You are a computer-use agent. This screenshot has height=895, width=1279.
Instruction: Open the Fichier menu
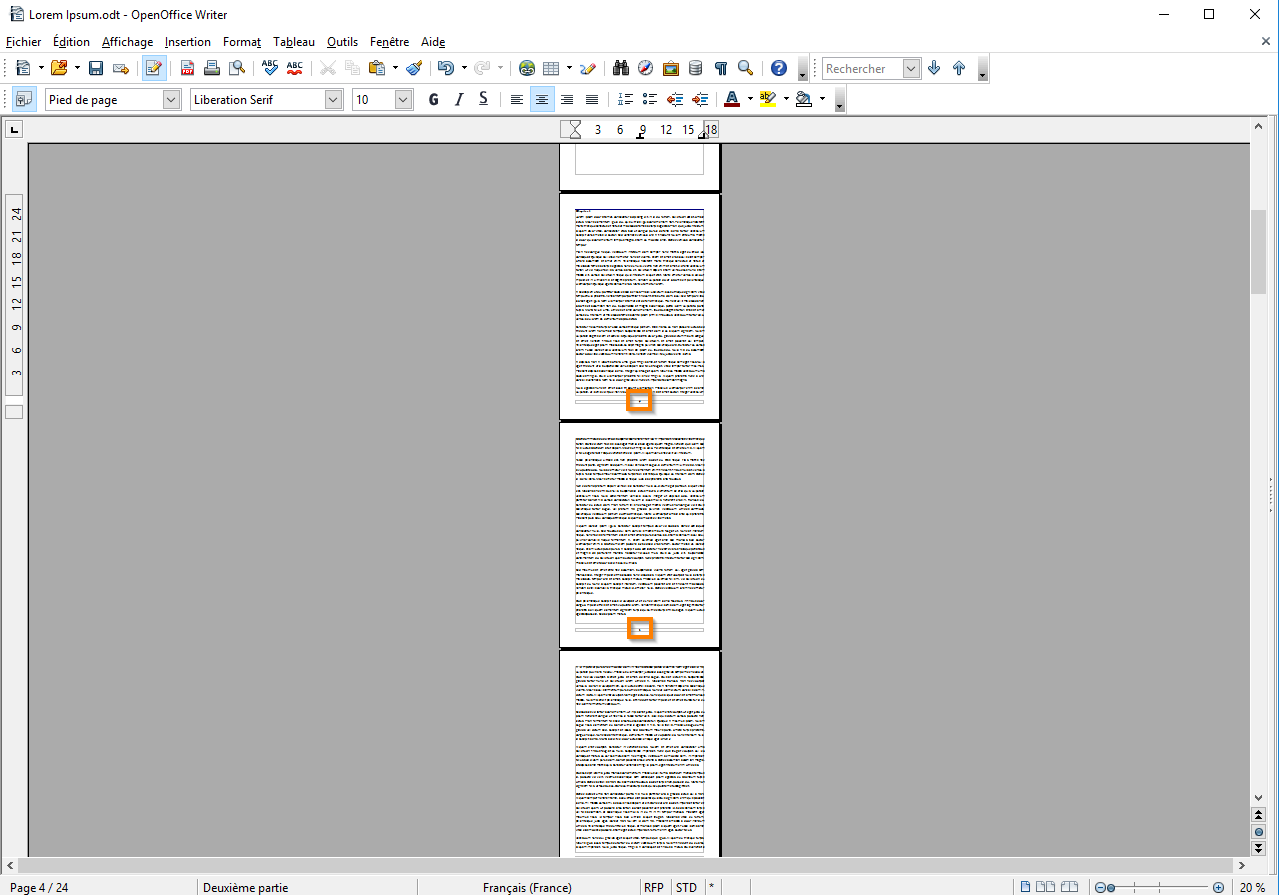pos(24,42)
